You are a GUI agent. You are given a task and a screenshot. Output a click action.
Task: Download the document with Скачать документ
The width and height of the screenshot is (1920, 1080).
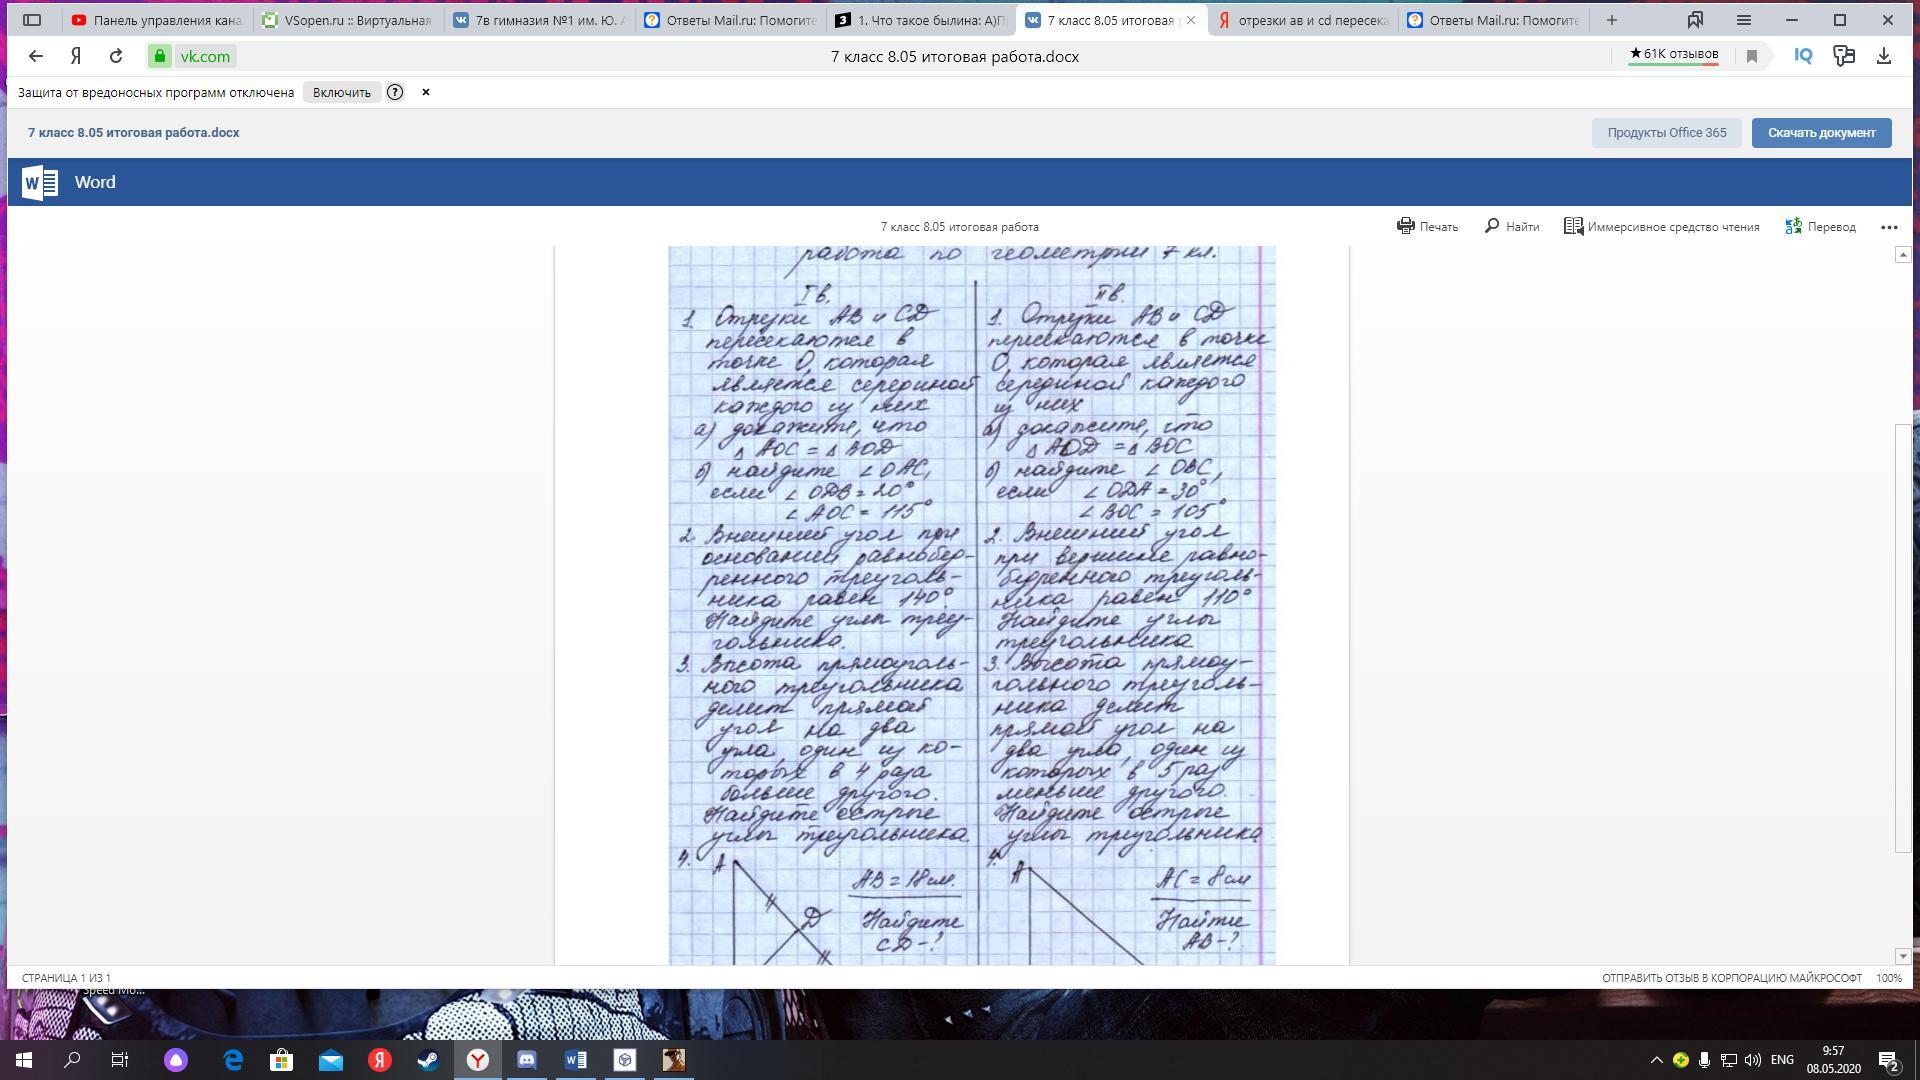(x=1821, y=132)
